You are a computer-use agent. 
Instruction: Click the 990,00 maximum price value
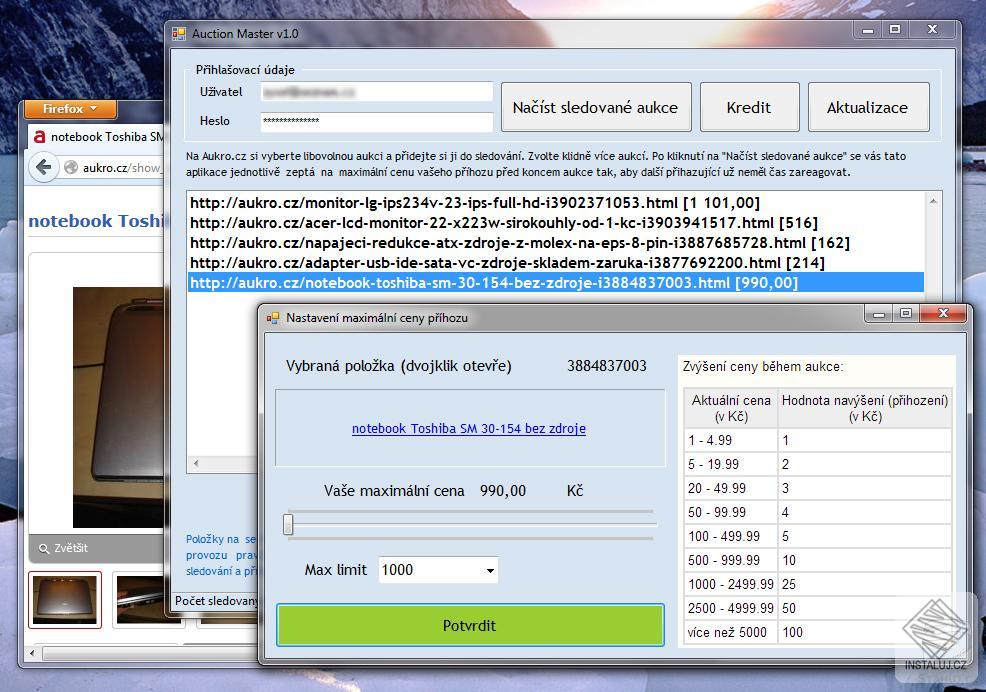pyautogui.click(x=502, y=491)
